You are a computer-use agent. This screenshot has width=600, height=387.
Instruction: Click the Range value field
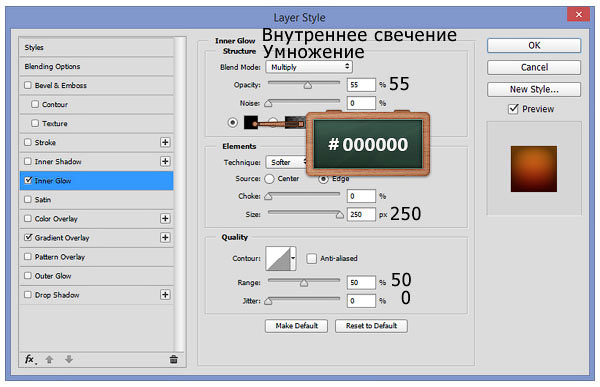click(x=361, y=282)
